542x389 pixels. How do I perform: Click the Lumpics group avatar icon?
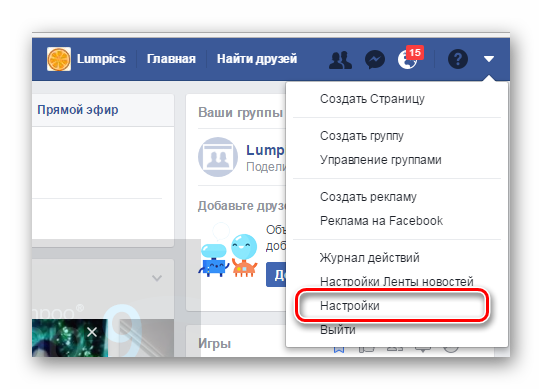pos(218,157)
